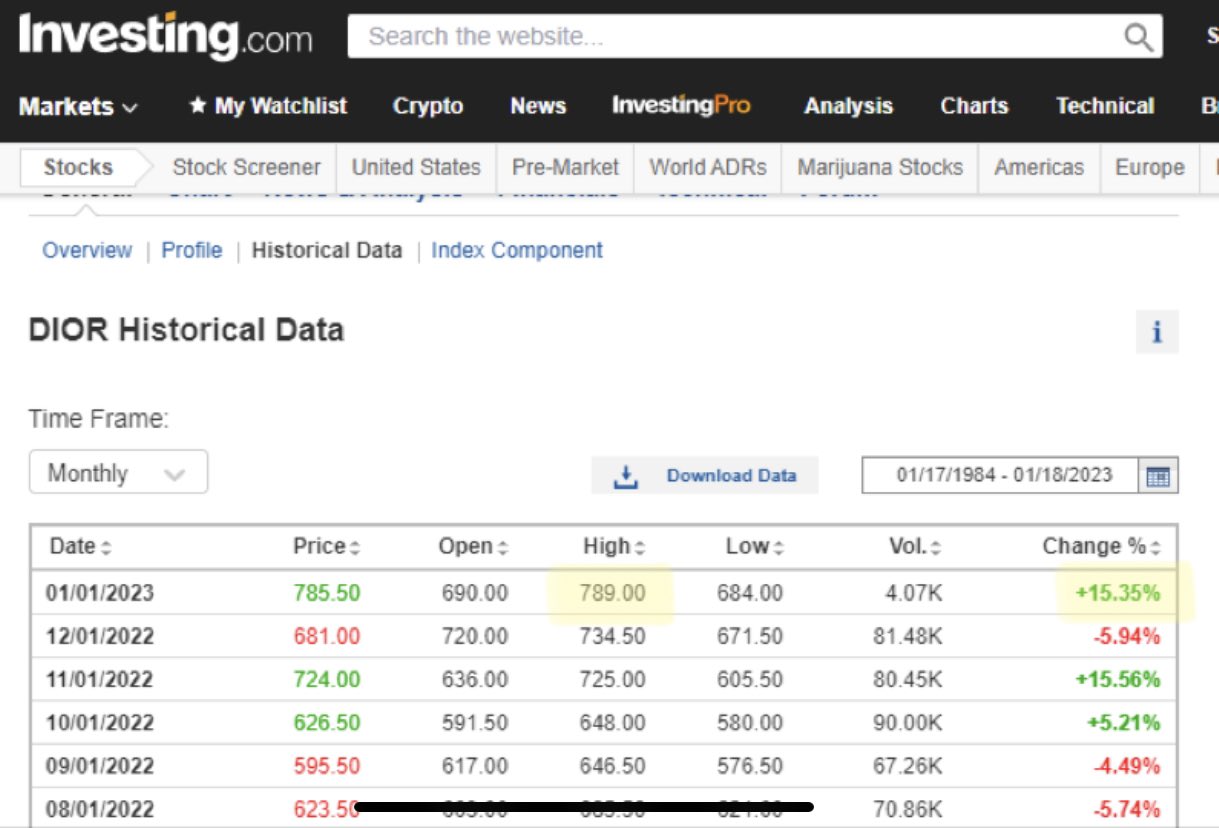Sort table by Date column arrows

pos(106,548)
